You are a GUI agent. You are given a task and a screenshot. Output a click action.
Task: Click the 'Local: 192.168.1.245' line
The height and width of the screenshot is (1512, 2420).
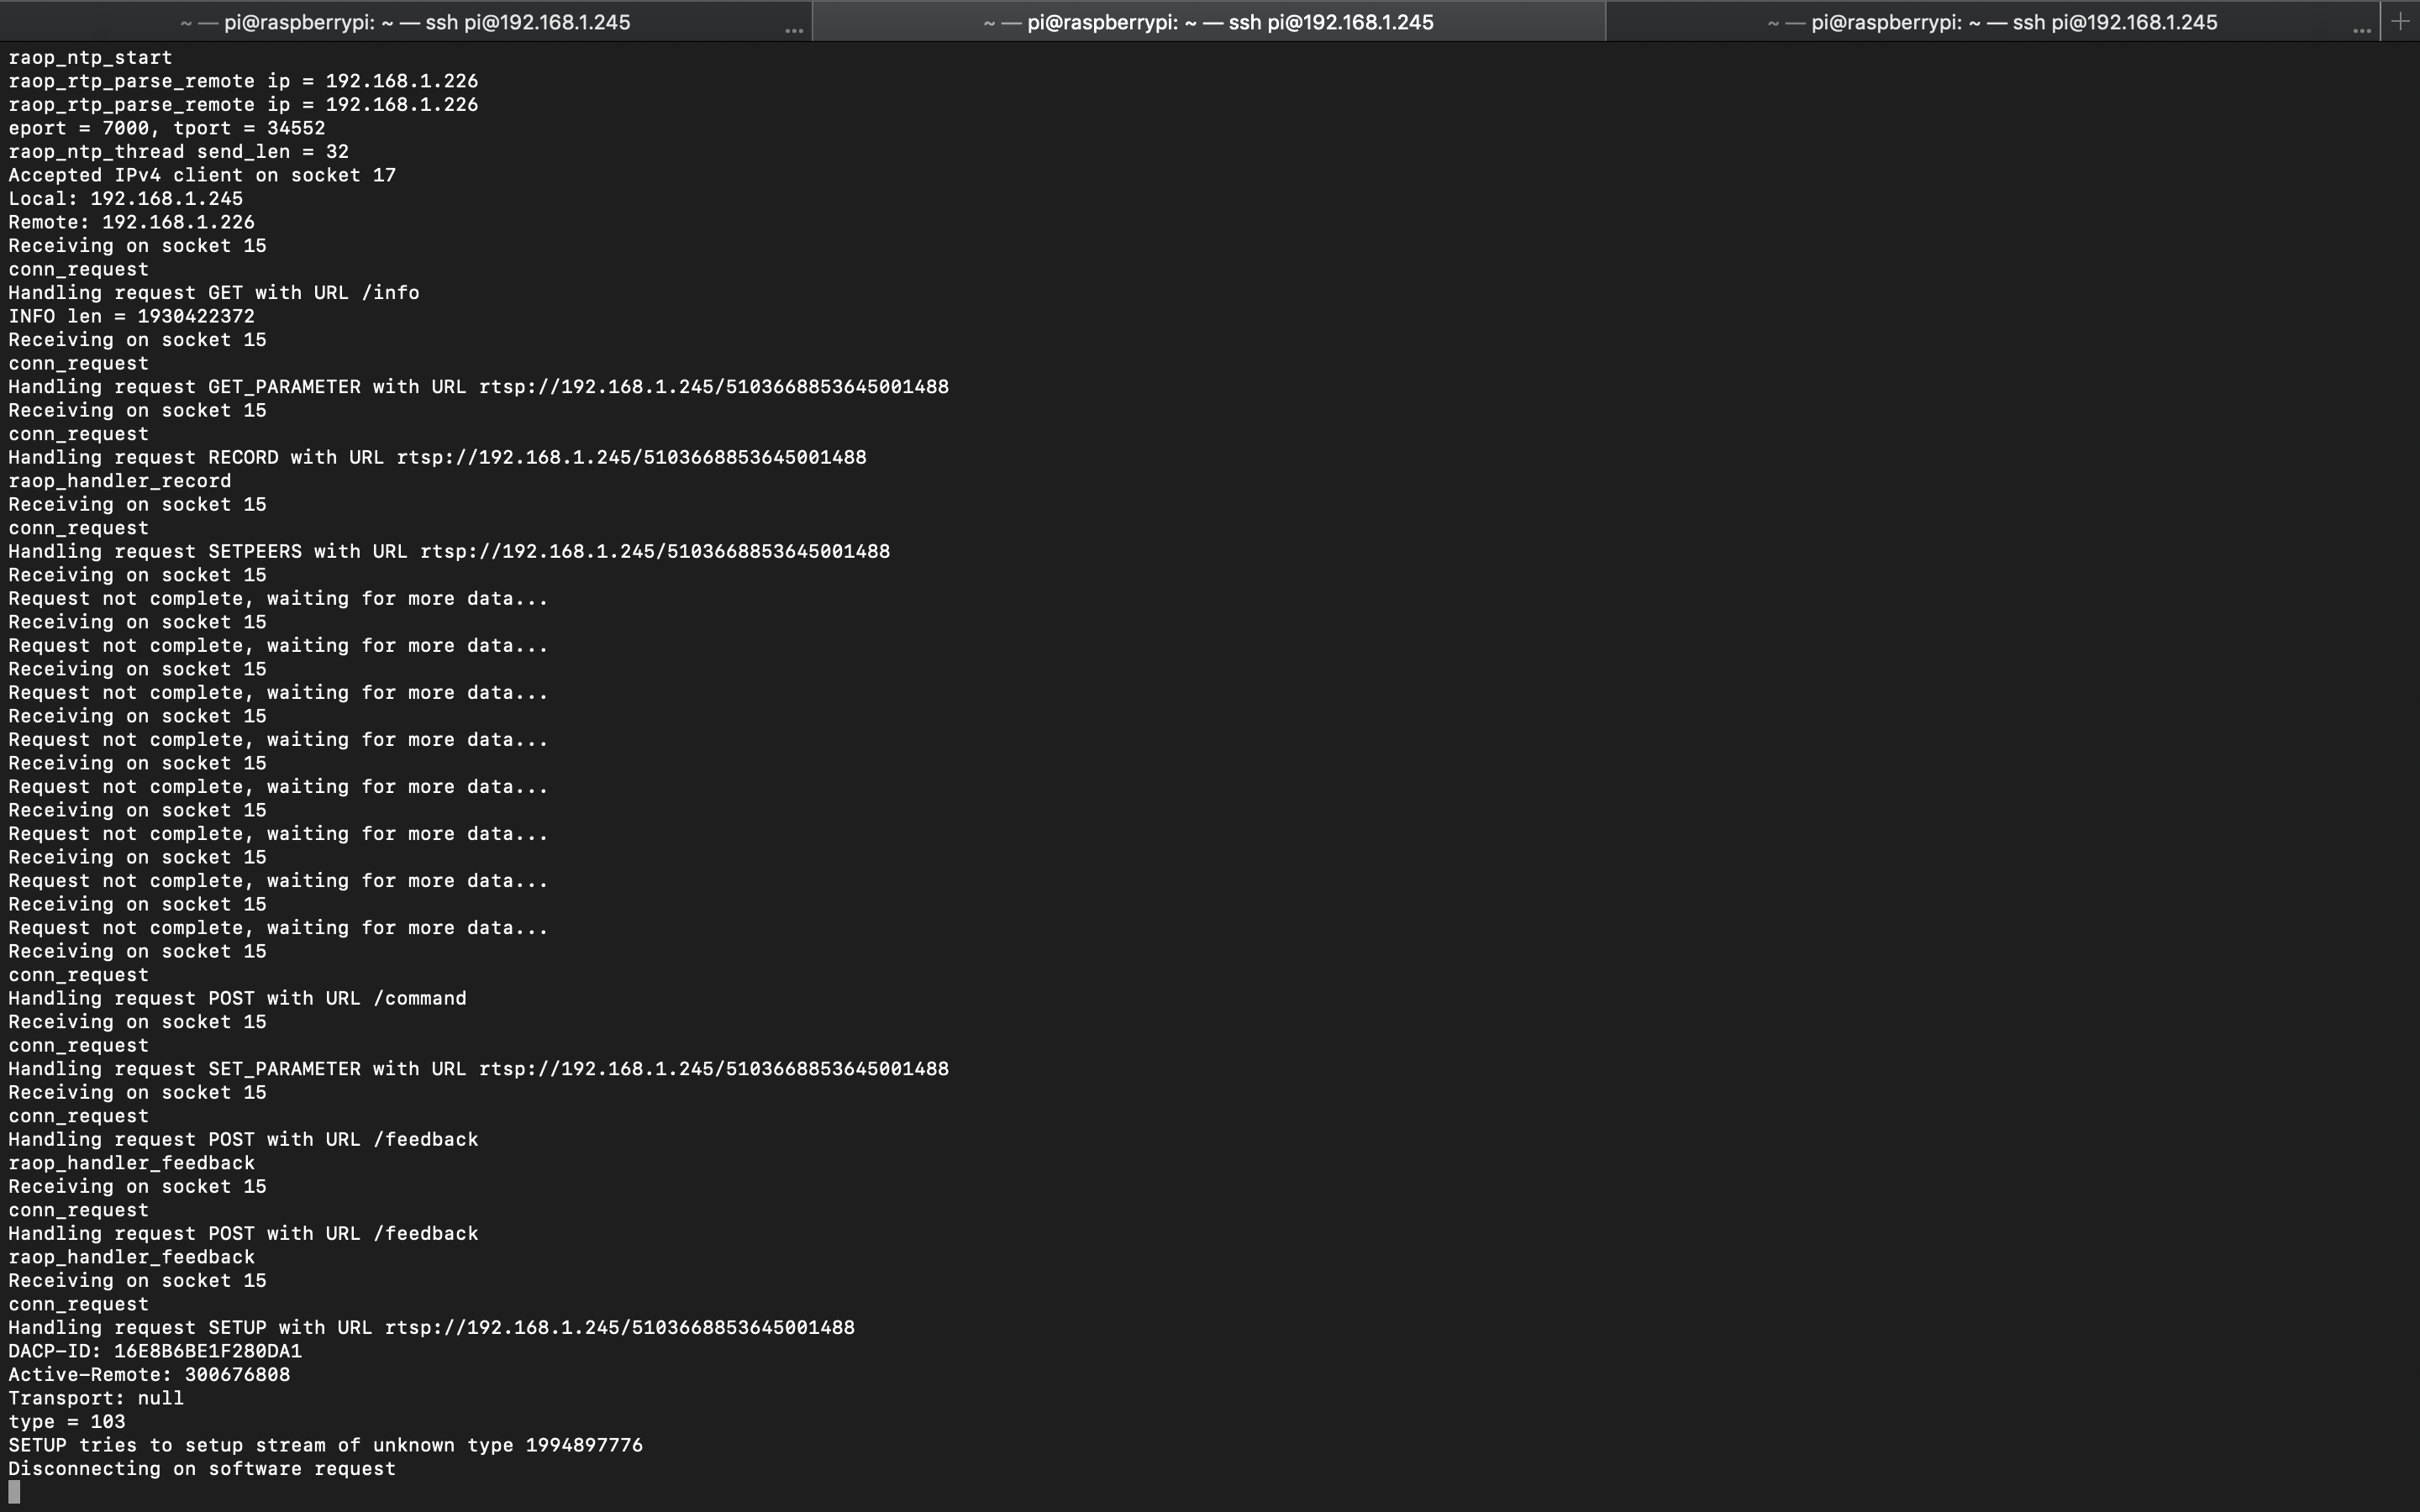(125, 199)
